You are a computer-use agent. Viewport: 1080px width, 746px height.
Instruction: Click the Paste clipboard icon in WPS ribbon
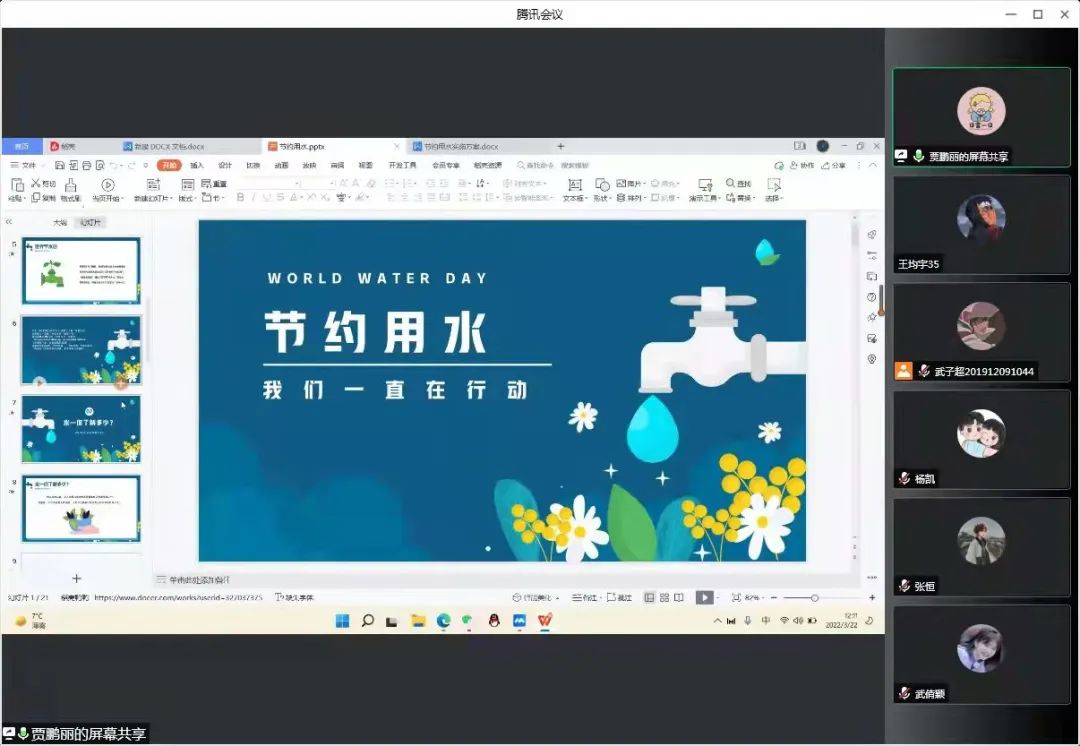[17, 185]
